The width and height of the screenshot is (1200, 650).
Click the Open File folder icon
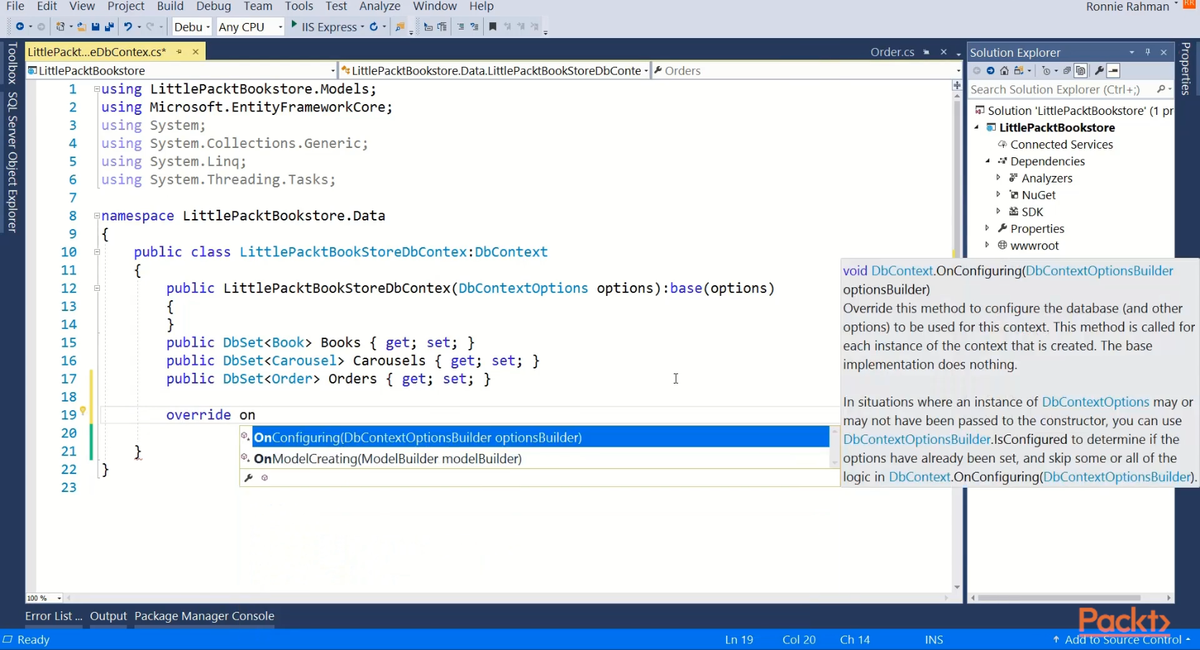click(83, 27)
